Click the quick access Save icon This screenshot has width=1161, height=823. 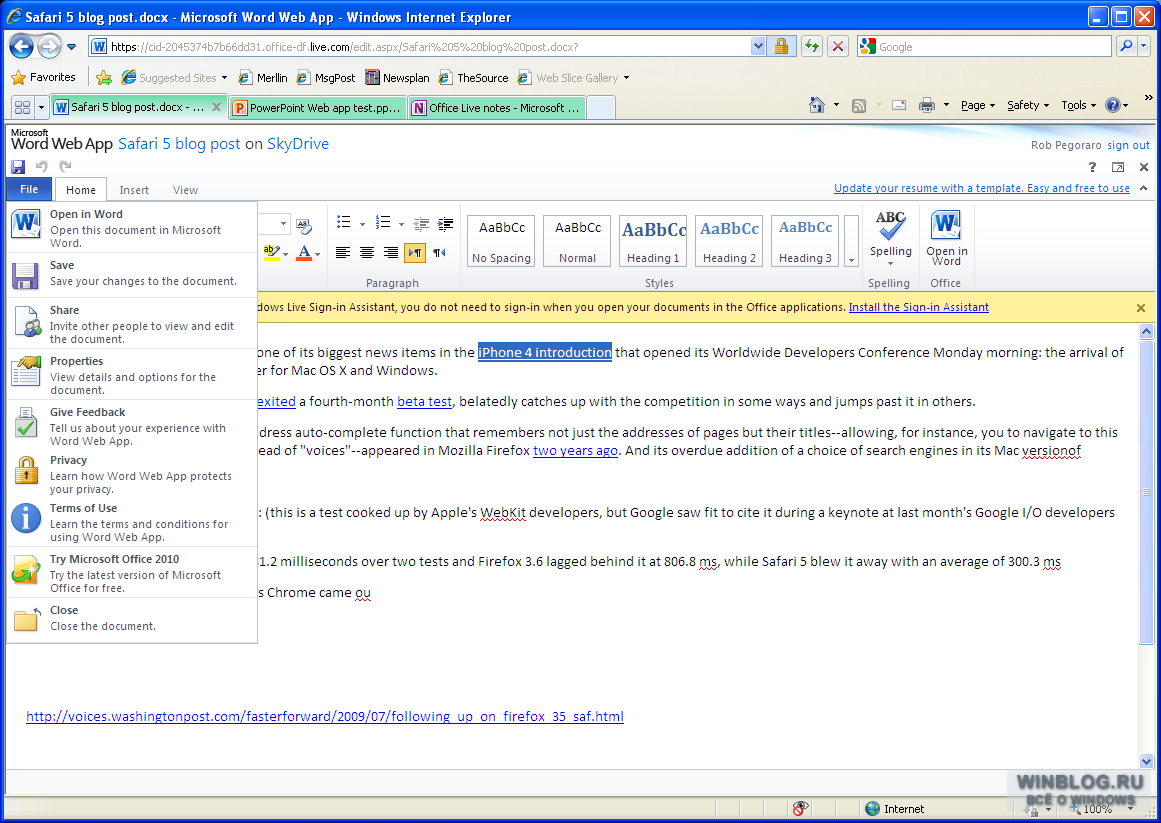pos(19,167)
